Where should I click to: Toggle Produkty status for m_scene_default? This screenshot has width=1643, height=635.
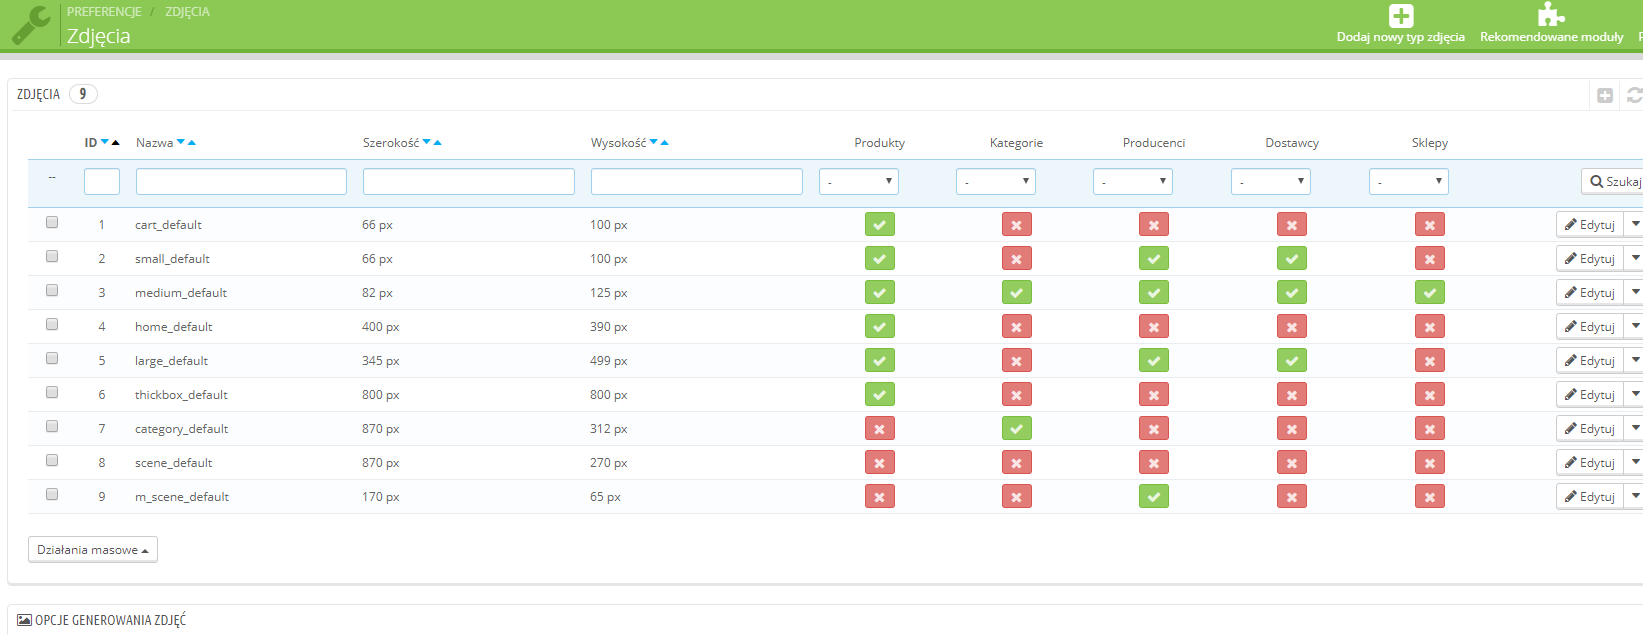point(880,497)
